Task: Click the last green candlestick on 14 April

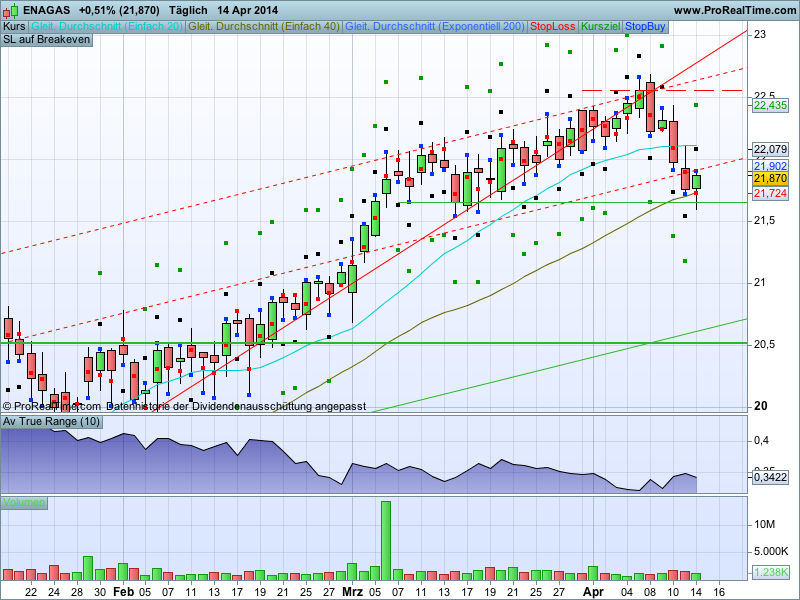Action: (x=696, y=182)
